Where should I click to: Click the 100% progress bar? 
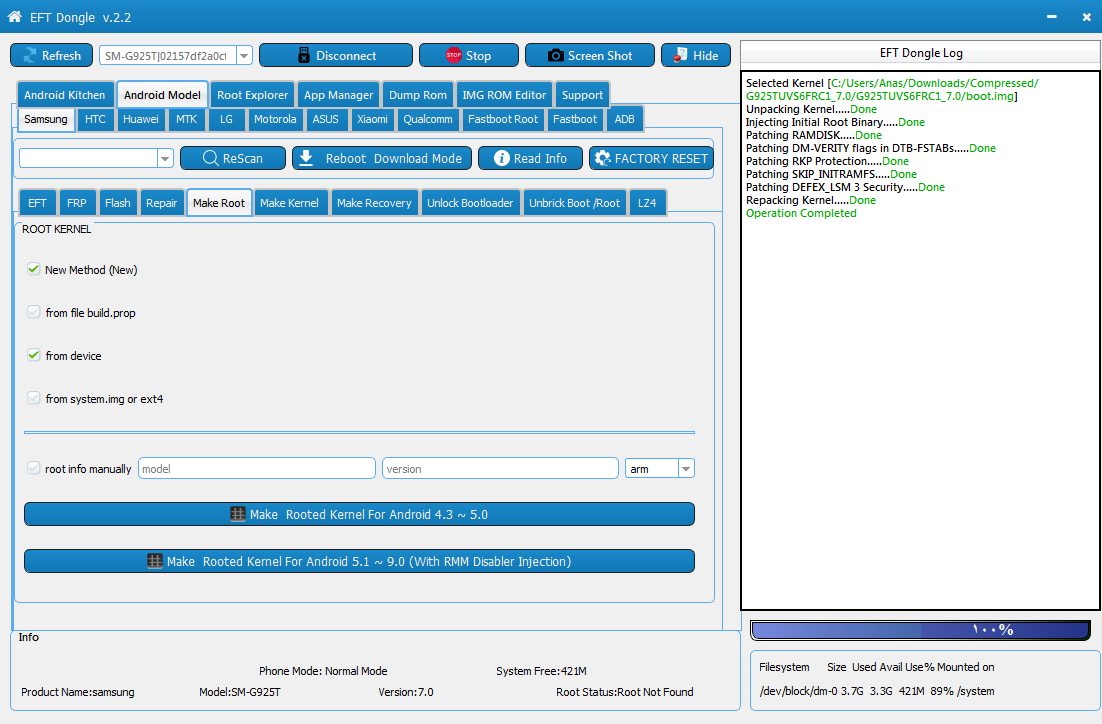(921, 630)
